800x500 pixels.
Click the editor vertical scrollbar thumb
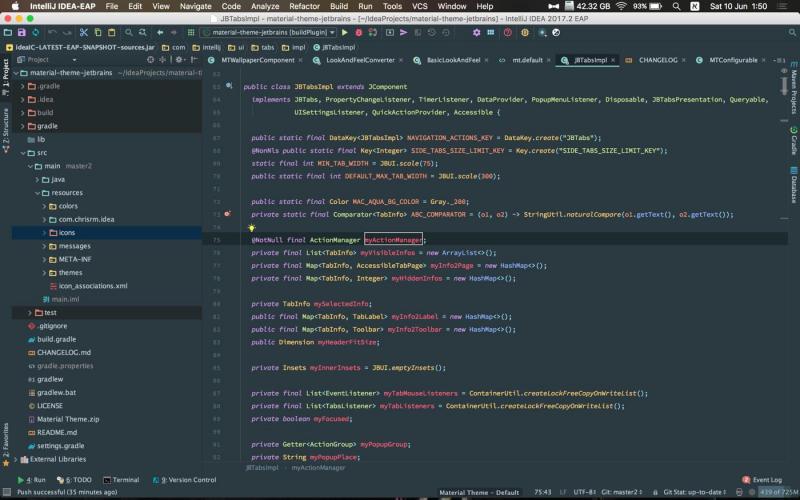784,86
